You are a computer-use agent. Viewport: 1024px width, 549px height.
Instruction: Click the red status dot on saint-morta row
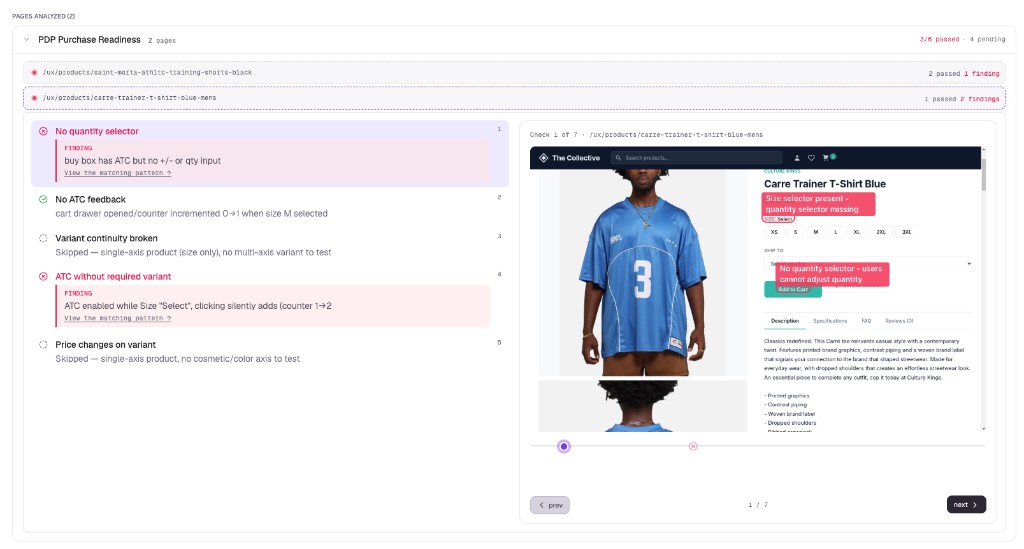click(34, 72)
